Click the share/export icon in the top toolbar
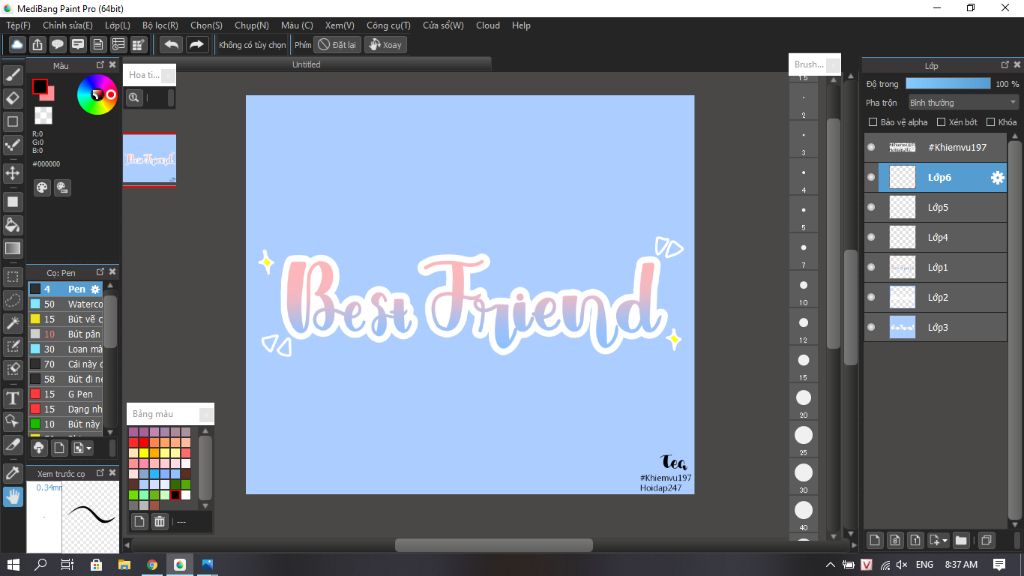The image size is (1024, 576). click(x=37, y=44)
